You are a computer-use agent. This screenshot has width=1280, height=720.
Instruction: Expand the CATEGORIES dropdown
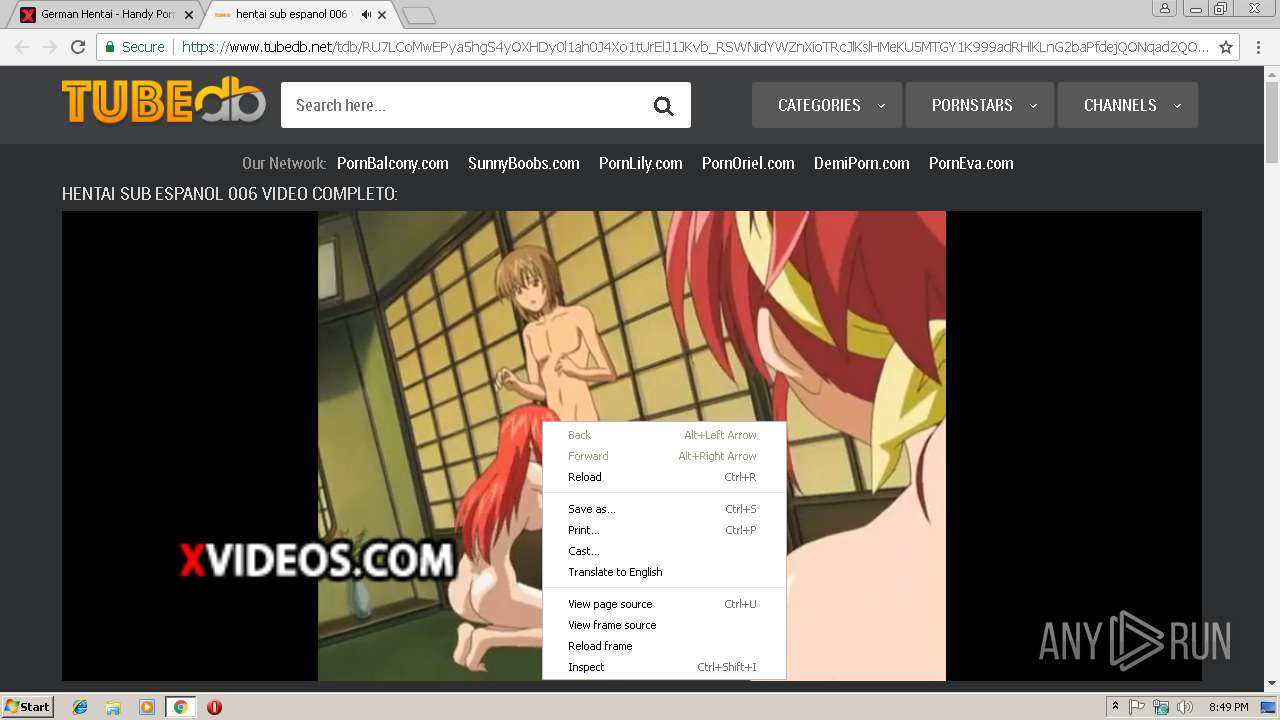pyautogui.click(x=827, y=105)
